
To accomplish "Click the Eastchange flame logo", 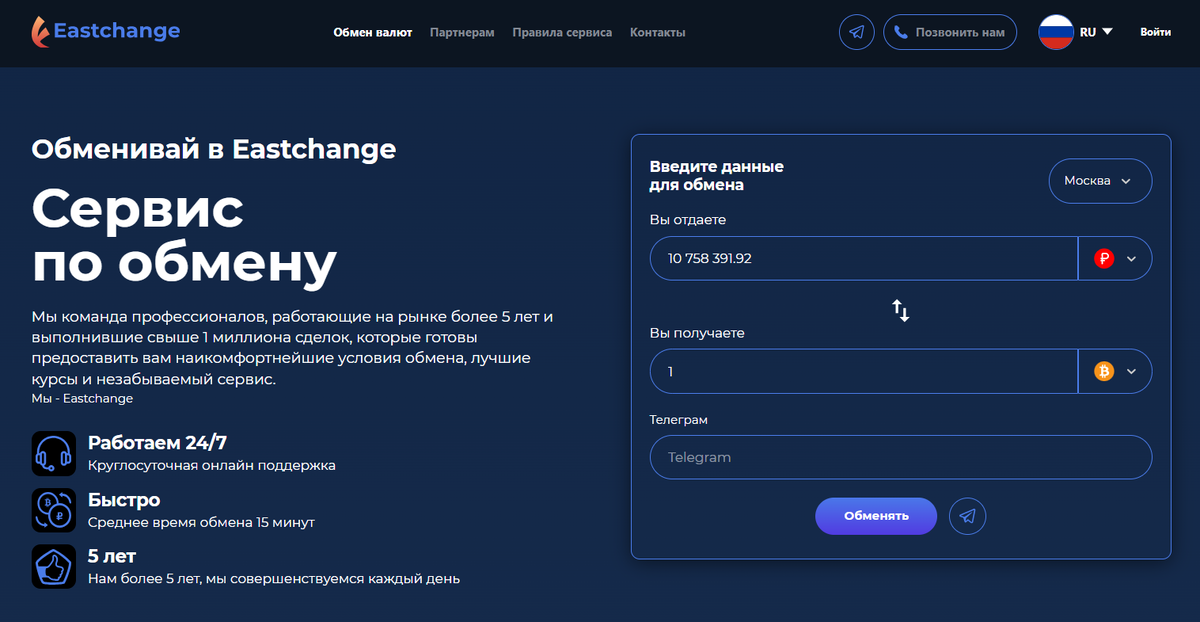I will 42,31.
